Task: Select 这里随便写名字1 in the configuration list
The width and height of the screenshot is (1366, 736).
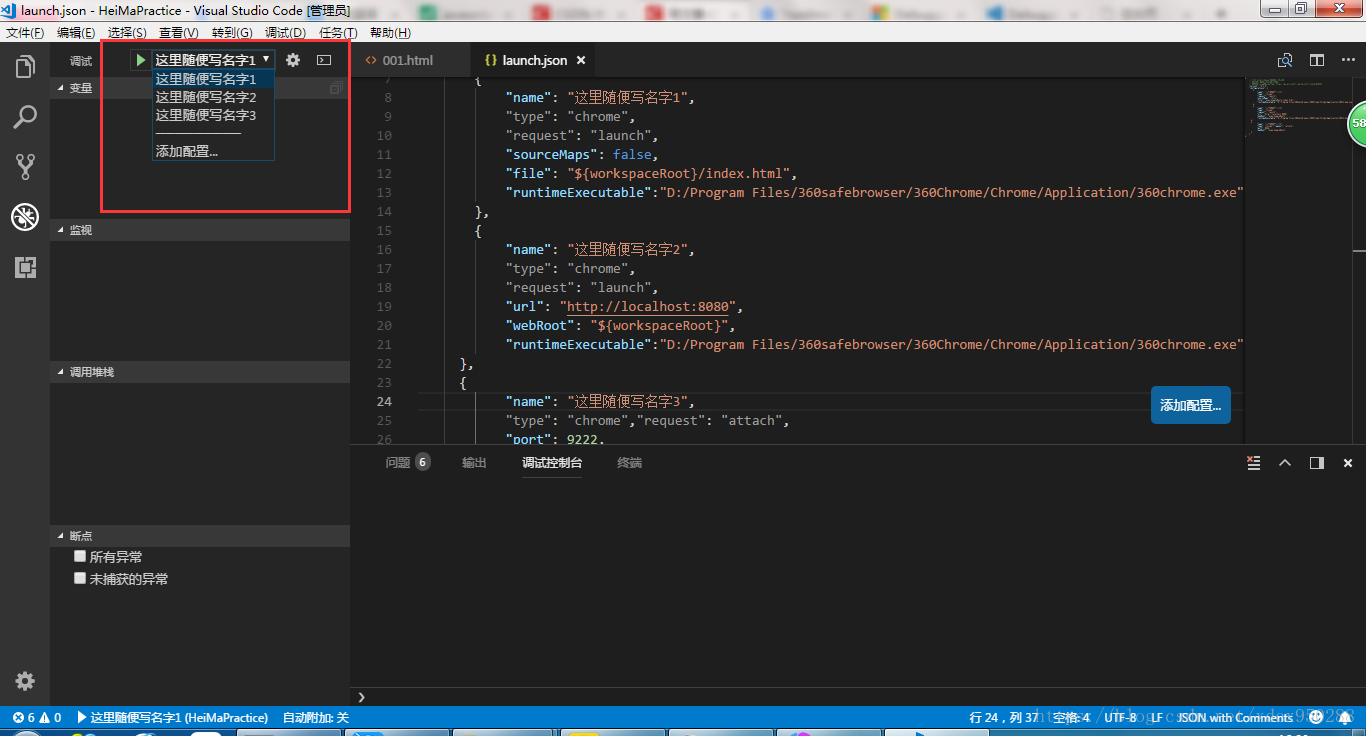Action: (x=213, y=79)
